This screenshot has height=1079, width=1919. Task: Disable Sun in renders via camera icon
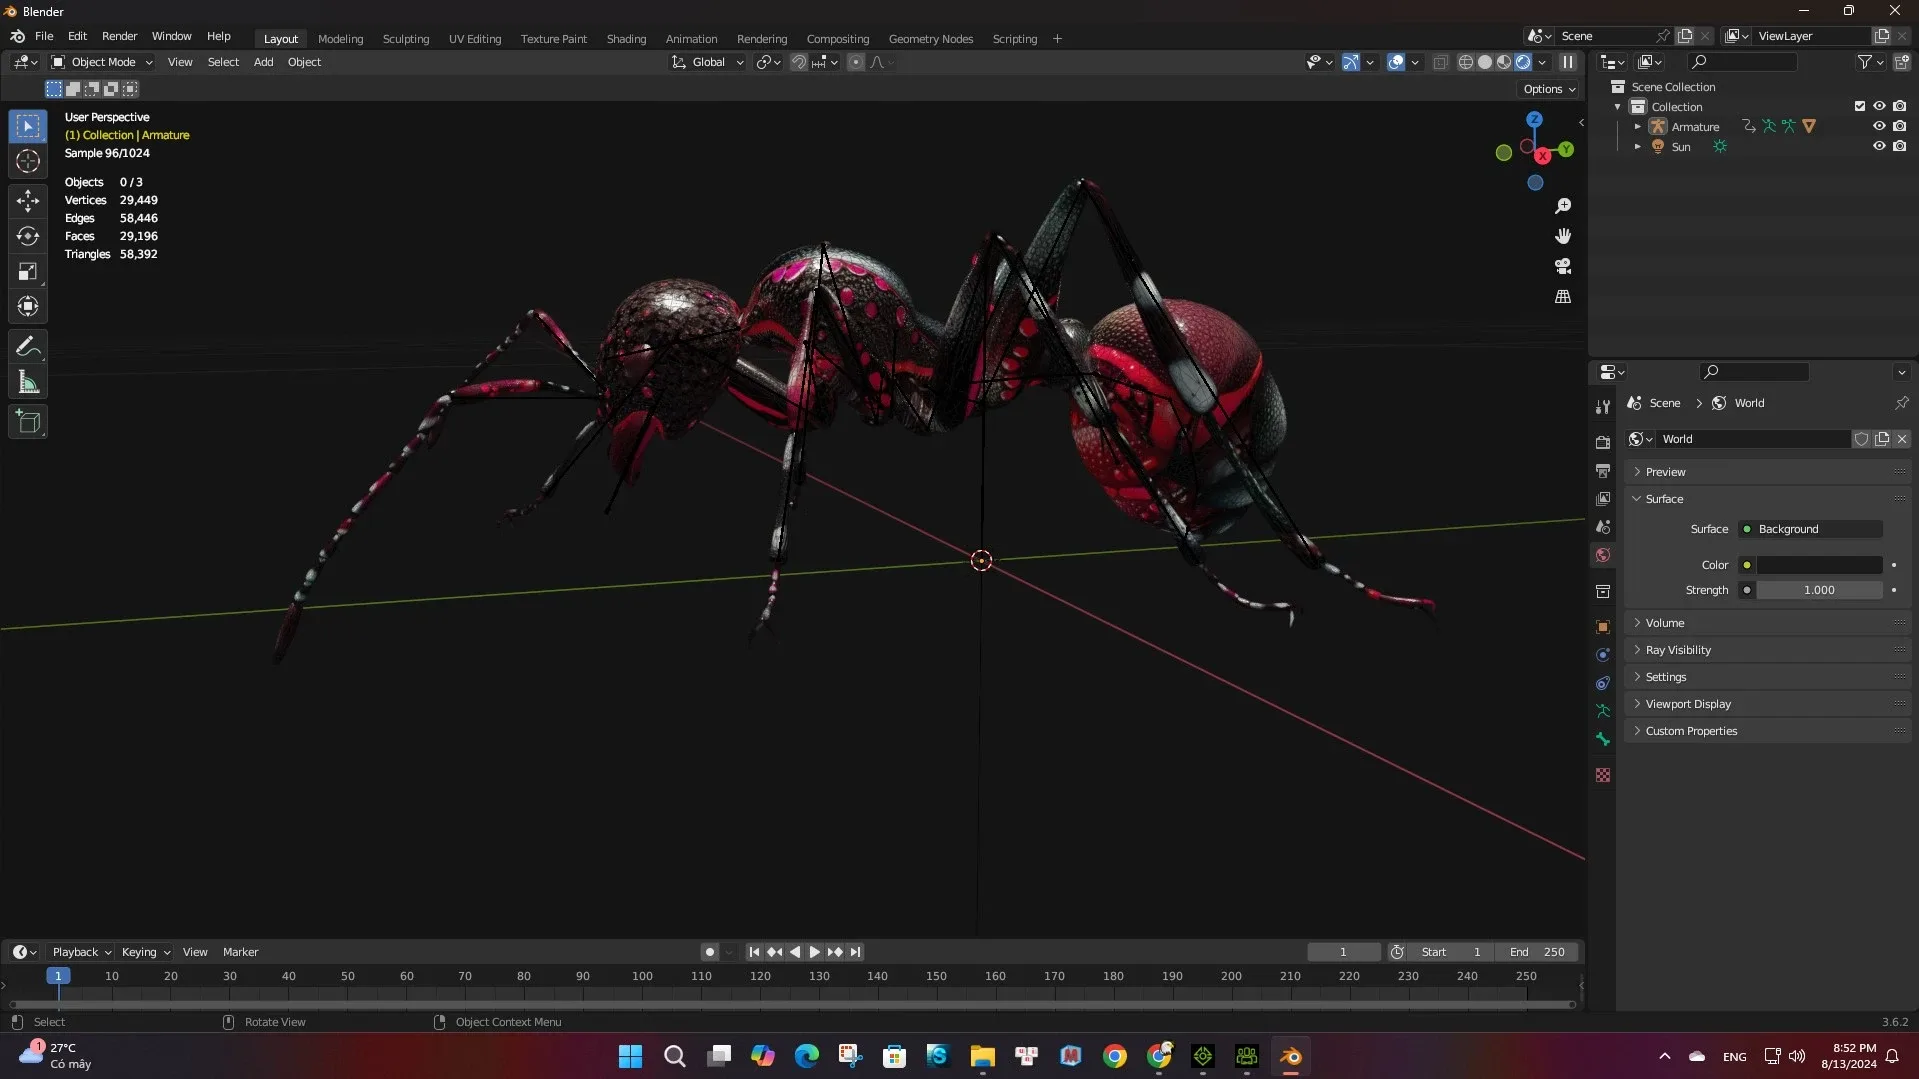(1899, 146)
